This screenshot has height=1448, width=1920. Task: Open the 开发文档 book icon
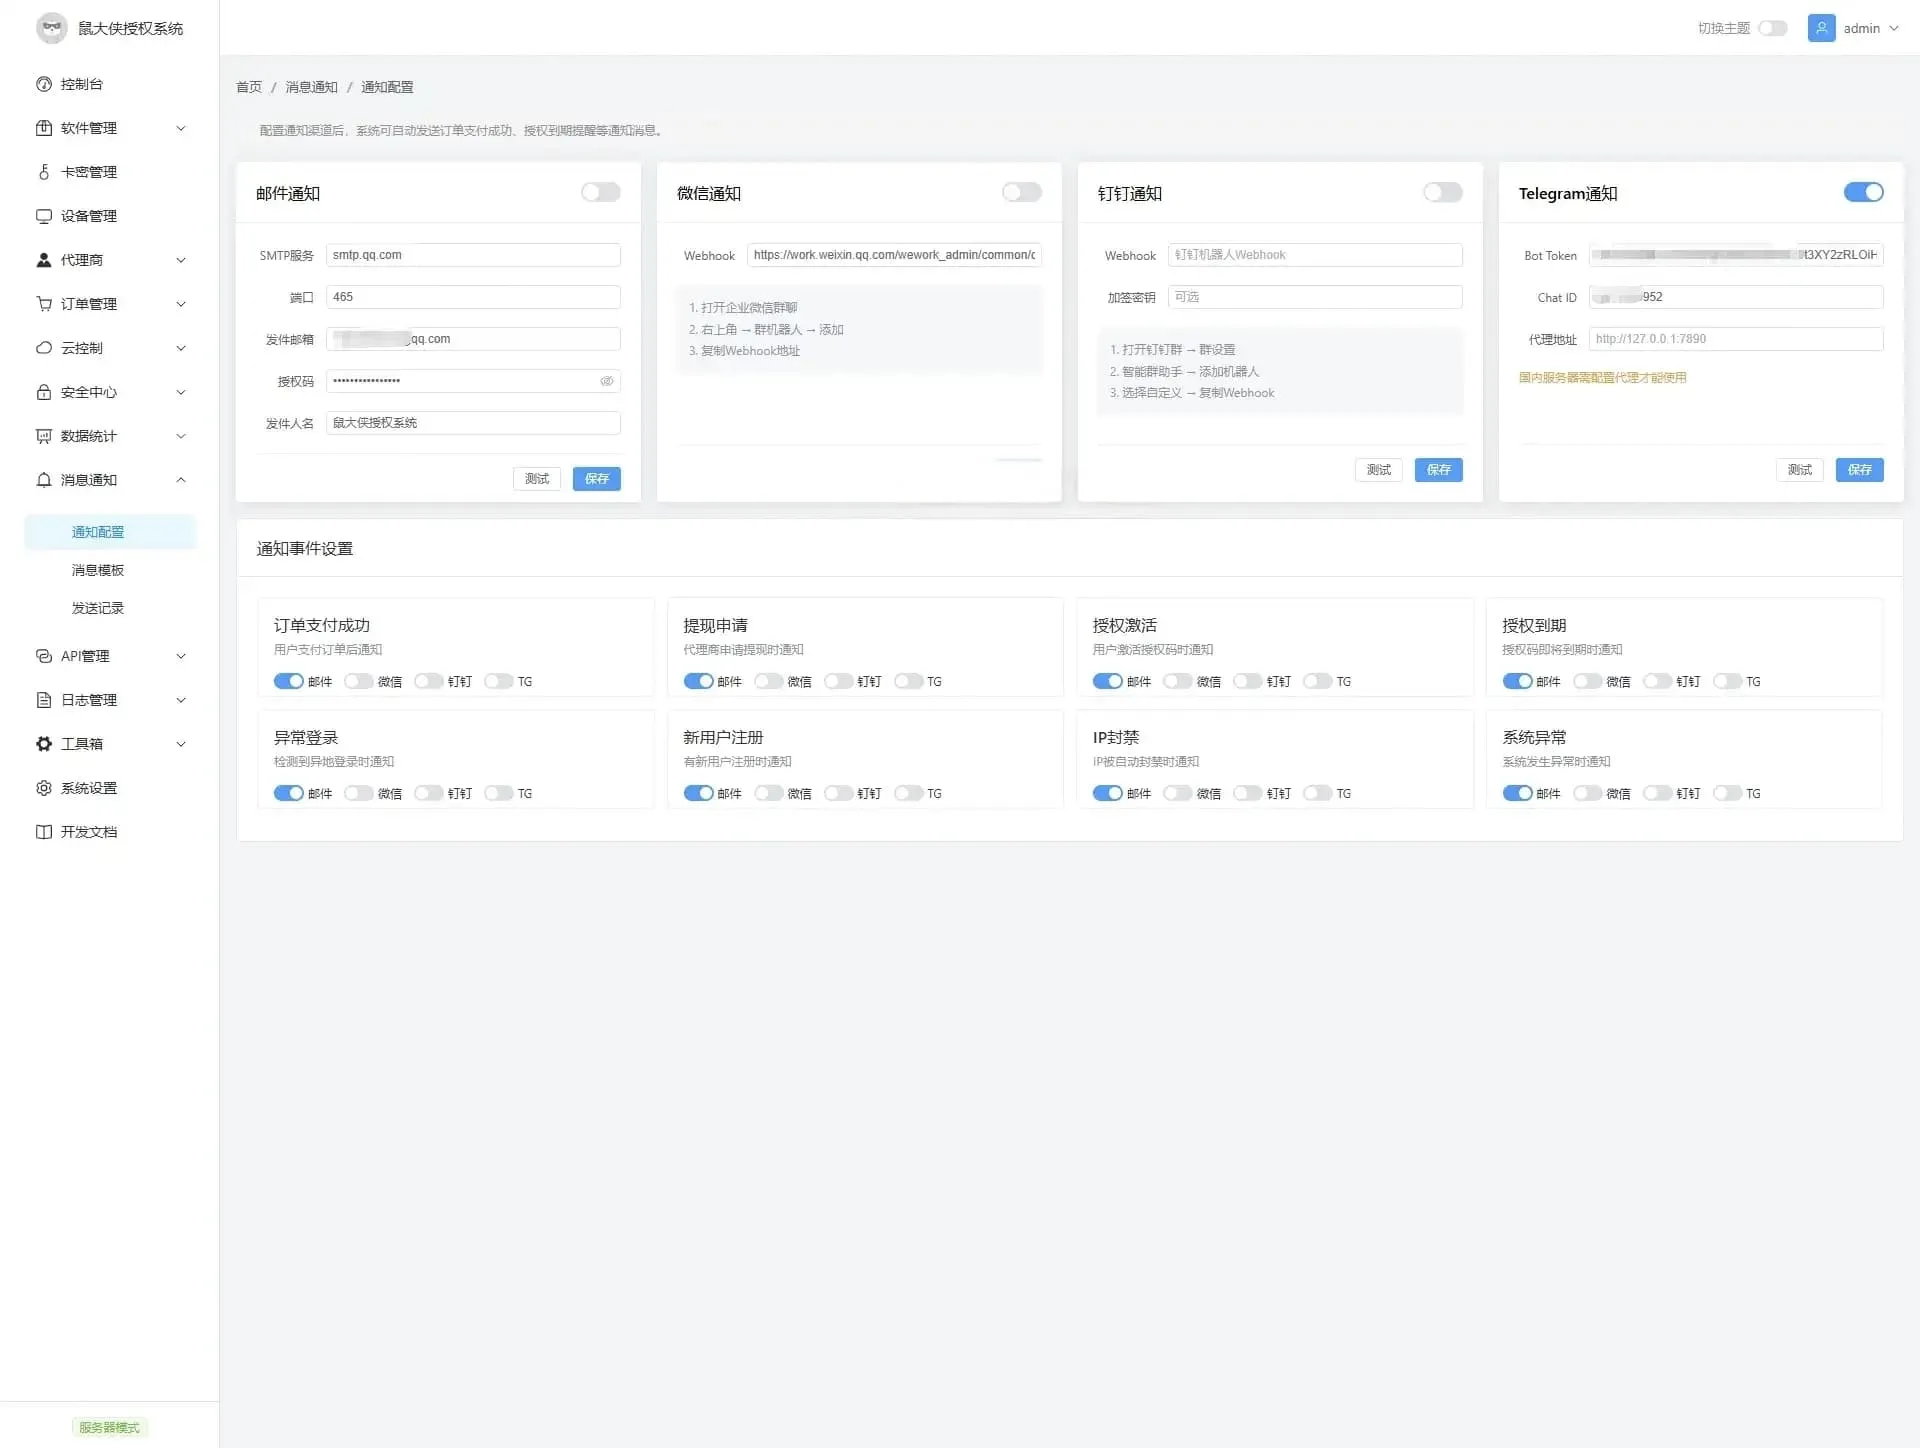pos(44,832)
